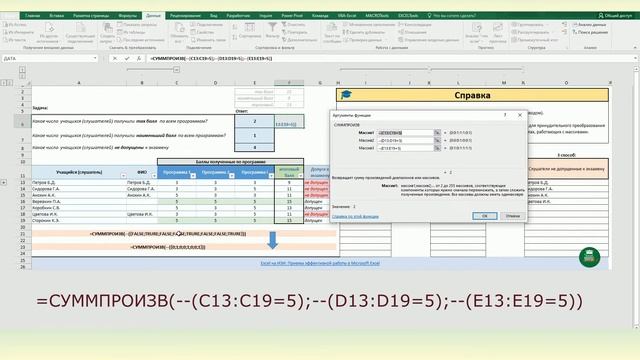Open the Рецензирование tab
Screen dimensions: 640x360
tap(185, 16)
